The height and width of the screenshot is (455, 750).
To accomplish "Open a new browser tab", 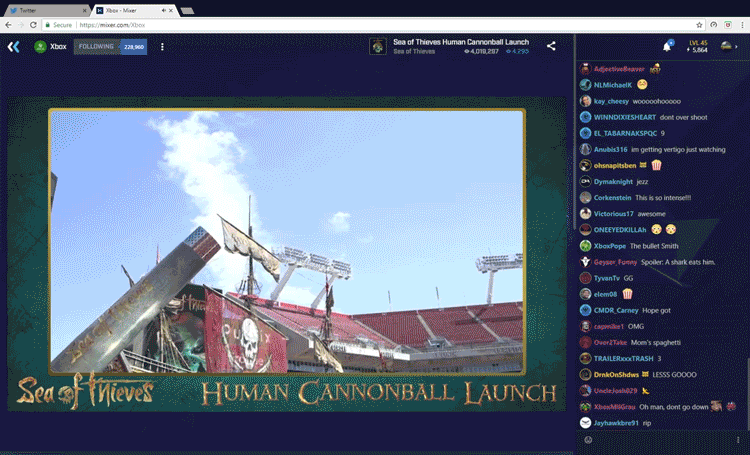I will click(x=188, y=11).
